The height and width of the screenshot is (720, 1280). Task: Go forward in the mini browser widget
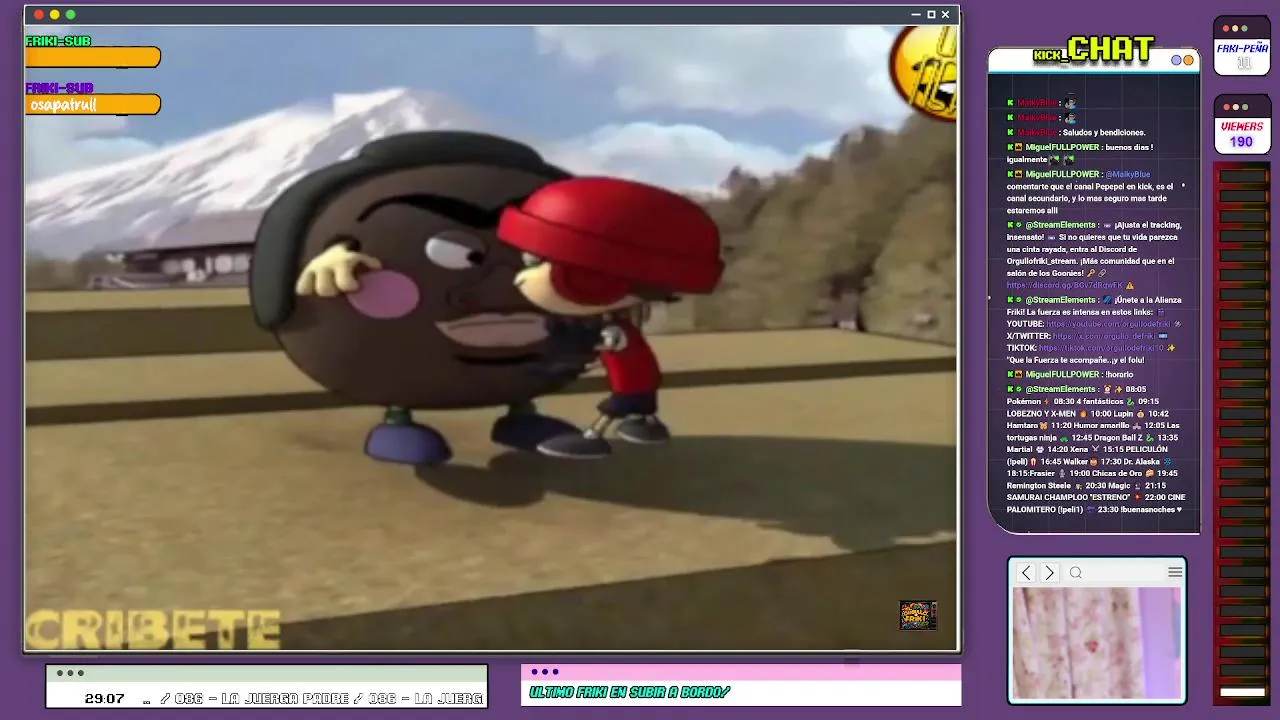click(x=1049, y=573)
